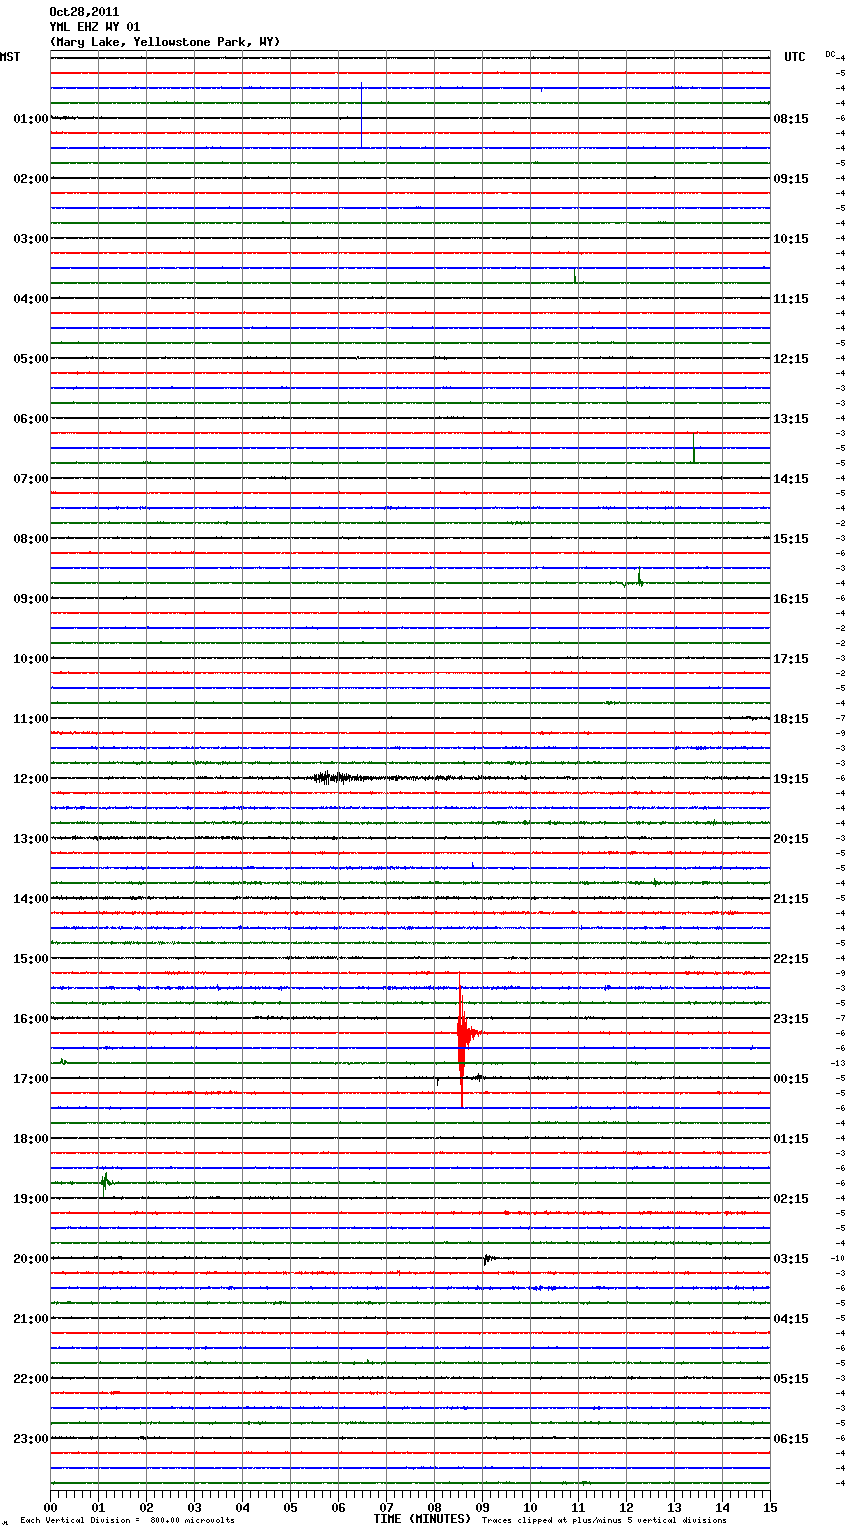Click the 06:15 UTC time label
850x1534 pixels.
tap(791, 1439)
